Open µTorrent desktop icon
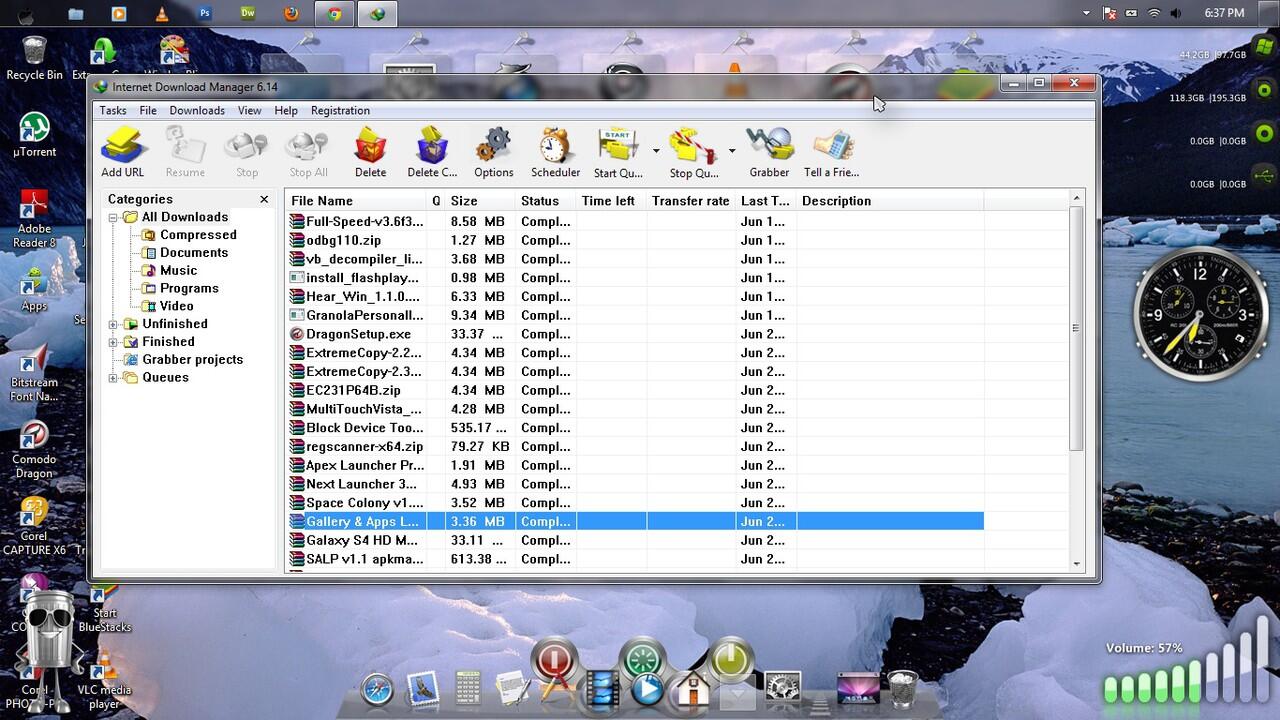The height and width of the screenshot is (720, 1280). point(34,135)
